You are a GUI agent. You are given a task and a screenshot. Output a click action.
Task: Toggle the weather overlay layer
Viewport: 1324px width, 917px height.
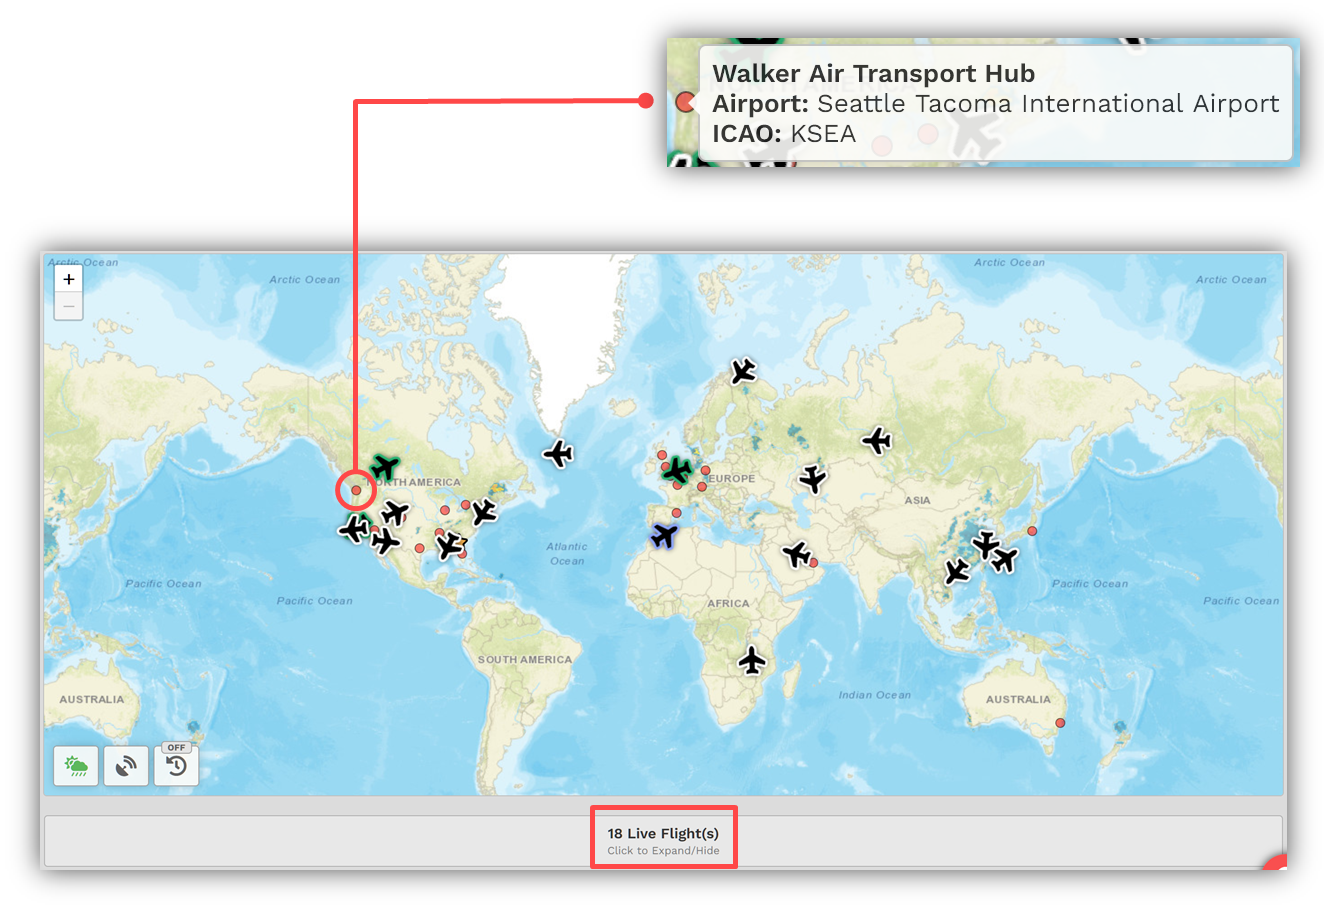click(76, 766)
